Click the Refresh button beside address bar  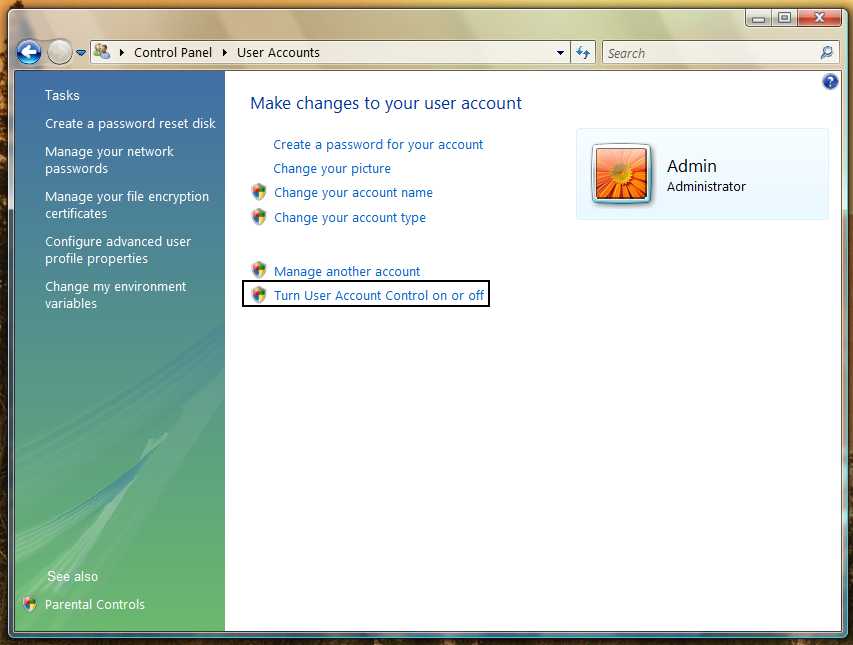[583, 53]
